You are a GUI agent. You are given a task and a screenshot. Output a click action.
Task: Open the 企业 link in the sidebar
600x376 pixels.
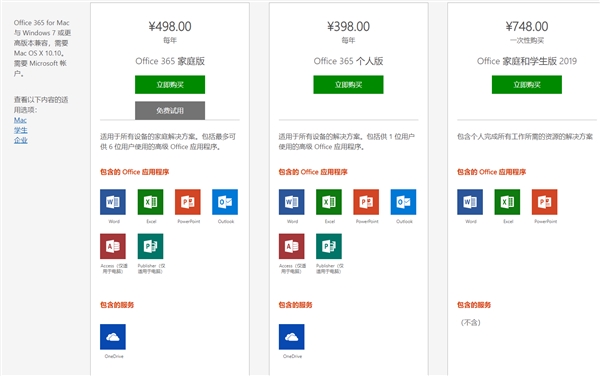point(21,140)
